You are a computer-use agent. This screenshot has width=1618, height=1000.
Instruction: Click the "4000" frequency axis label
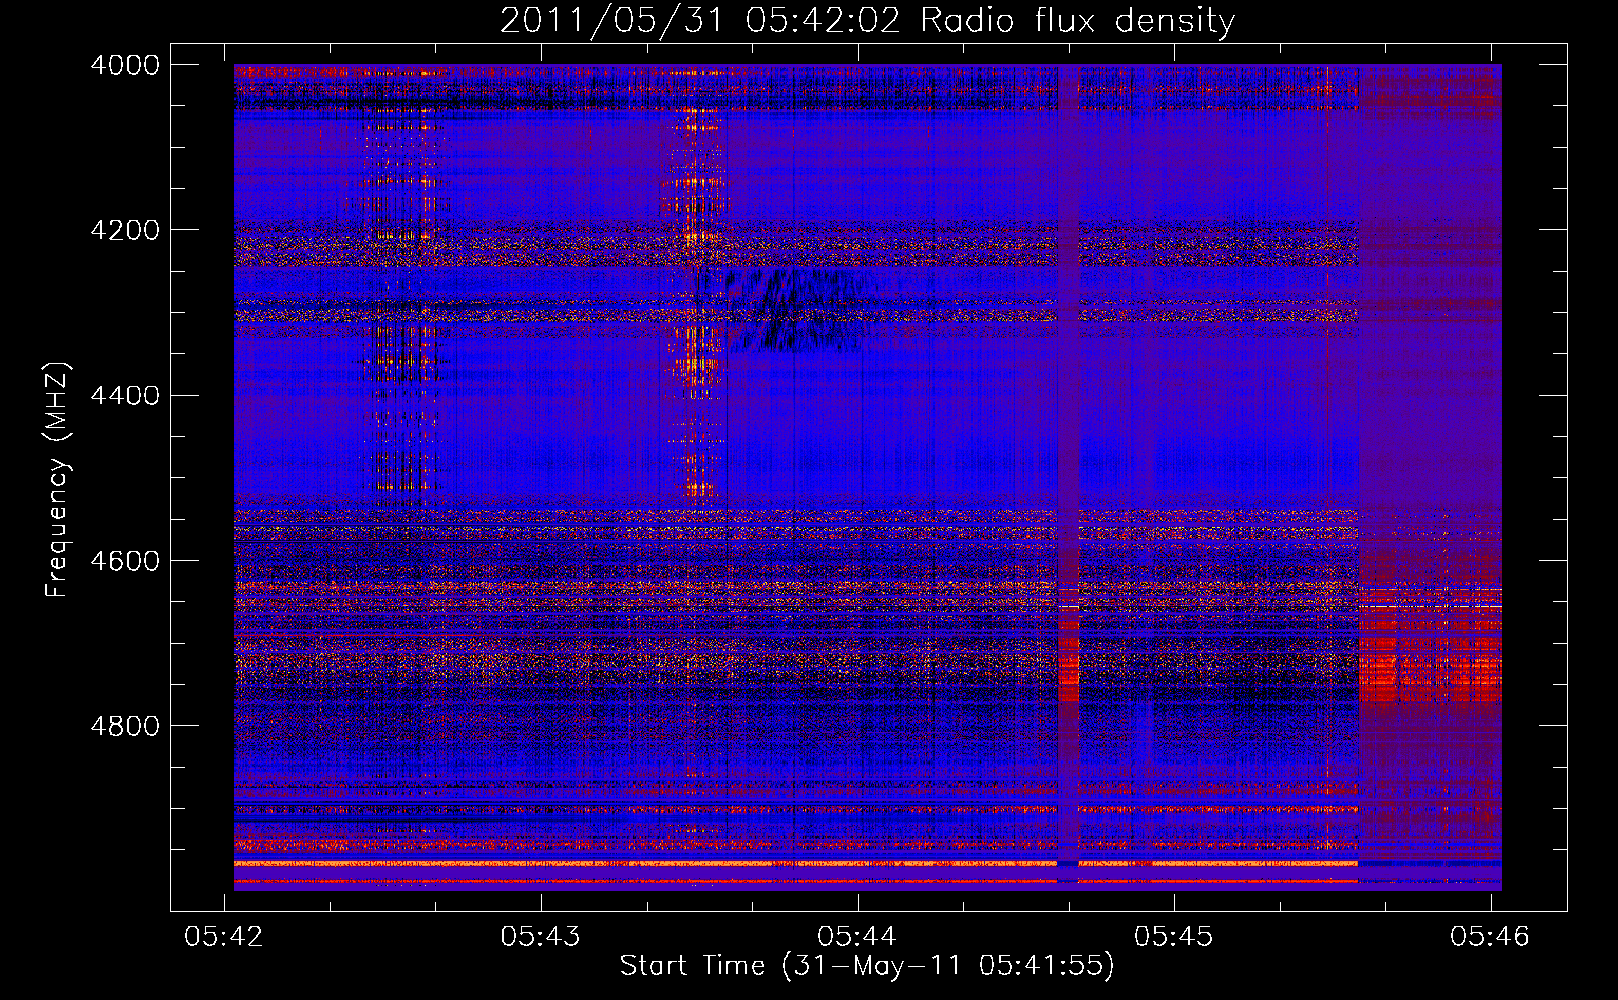[124, 65]
